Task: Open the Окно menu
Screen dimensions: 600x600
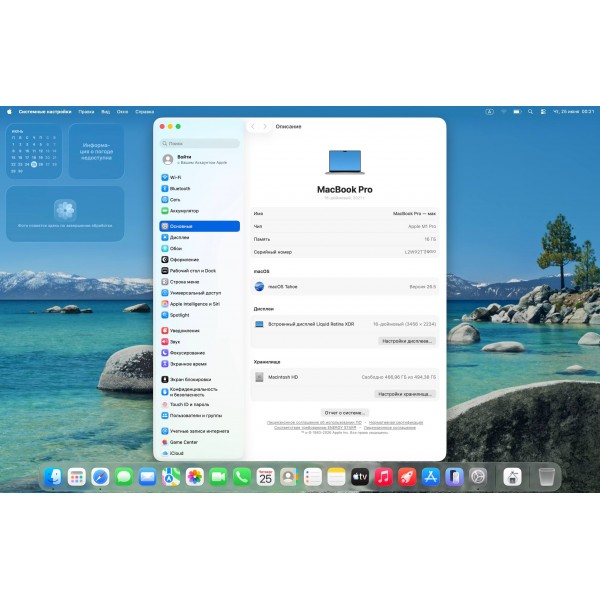Action: pyautogui.click(x=122, y=112)
